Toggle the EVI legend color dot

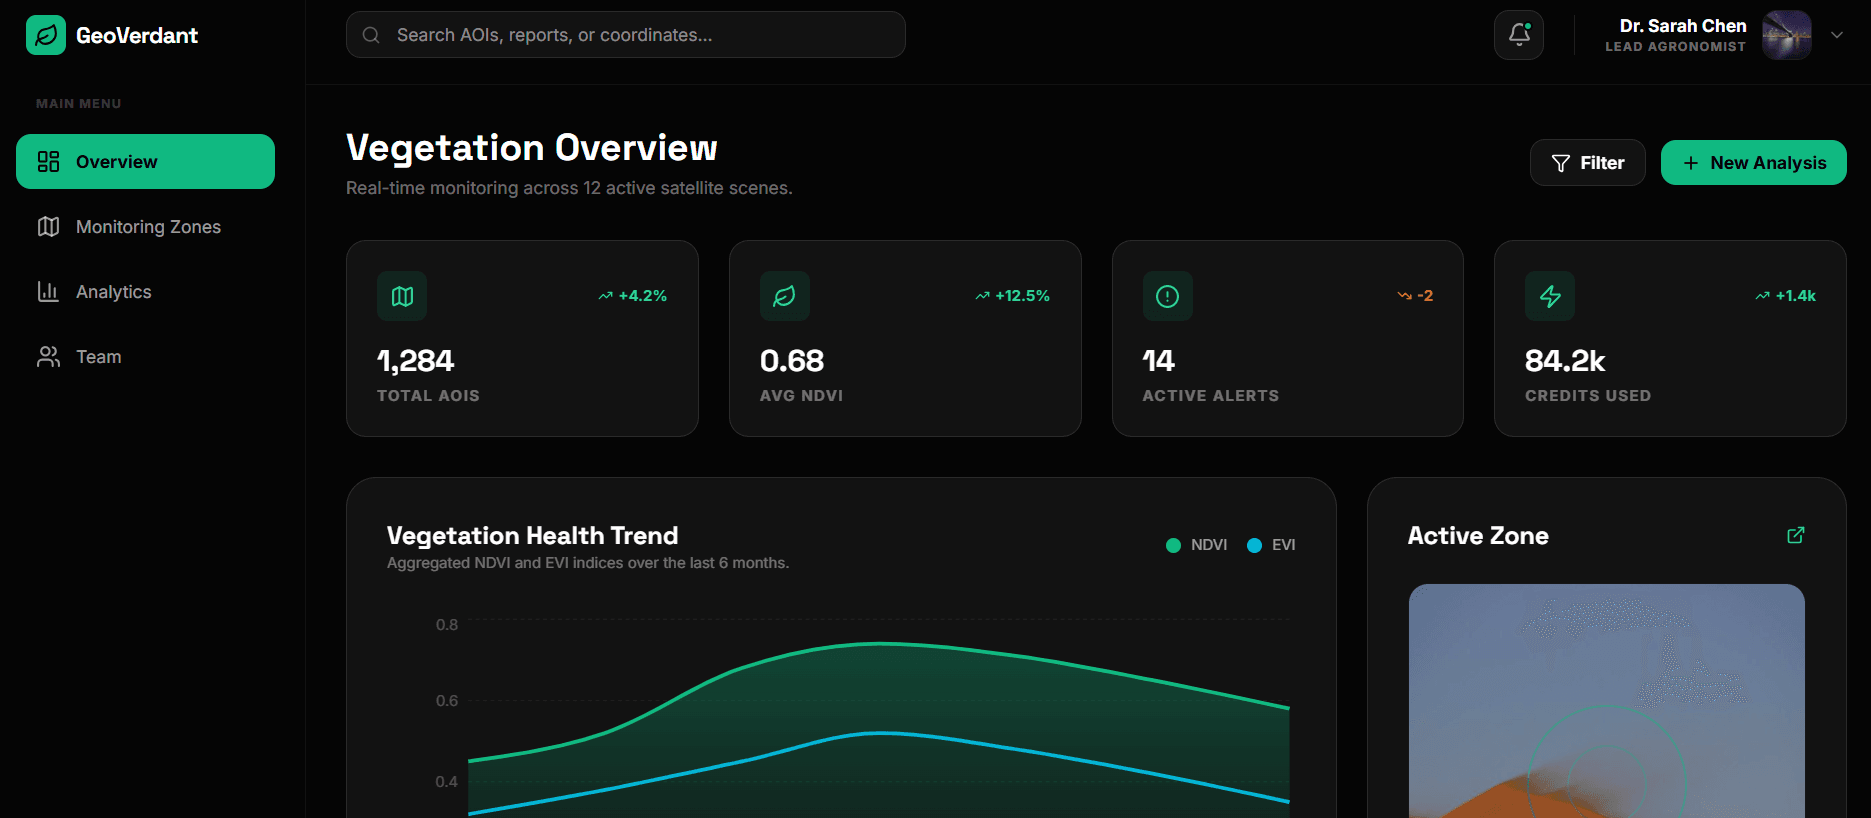1254,545
